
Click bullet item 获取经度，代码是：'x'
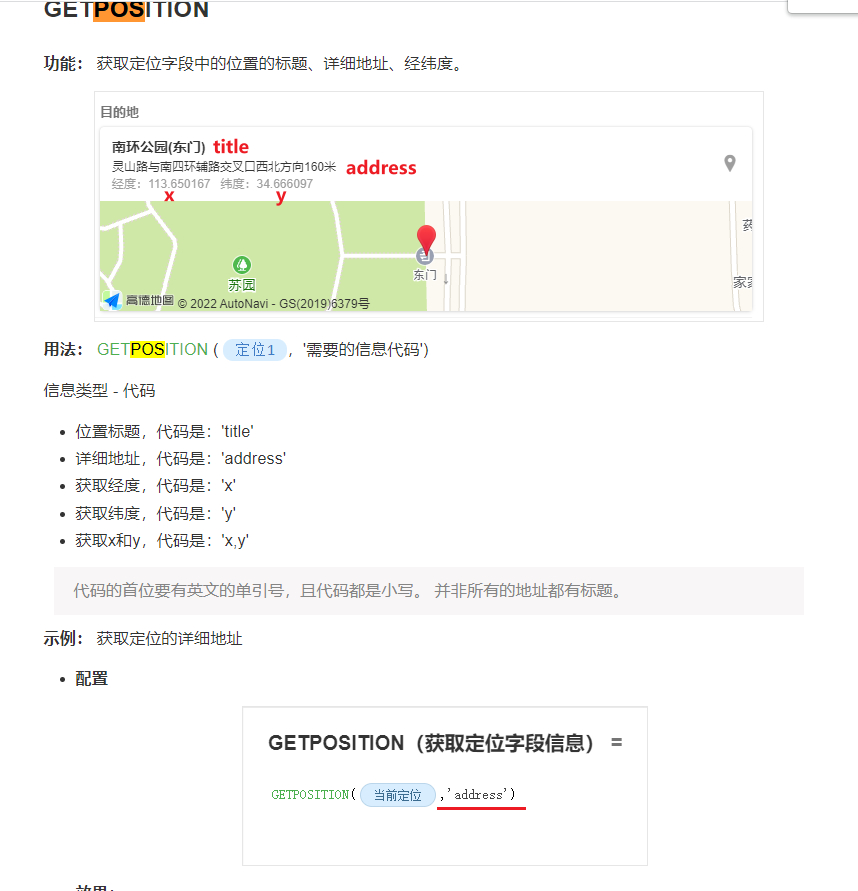click(156, 486)
